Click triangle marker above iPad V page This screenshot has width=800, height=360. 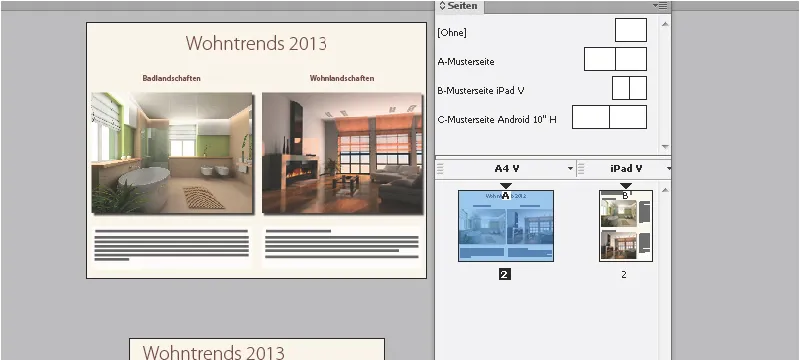(626, 186)
